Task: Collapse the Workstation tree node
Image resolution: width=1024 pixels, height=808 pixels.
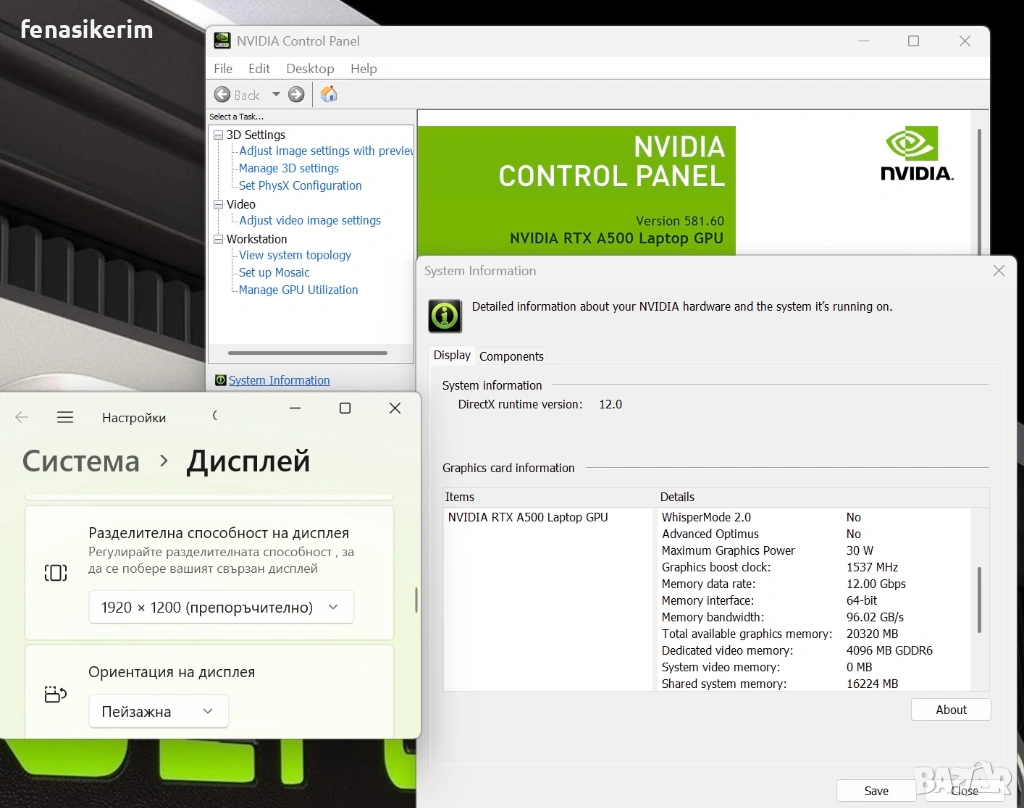Action: (x=218, y=240)
